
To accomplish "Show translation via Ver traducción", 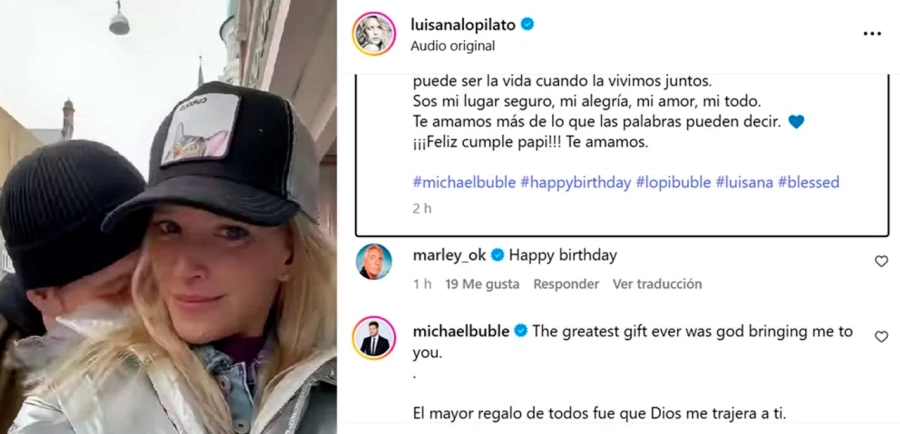I will coord(657,284).
